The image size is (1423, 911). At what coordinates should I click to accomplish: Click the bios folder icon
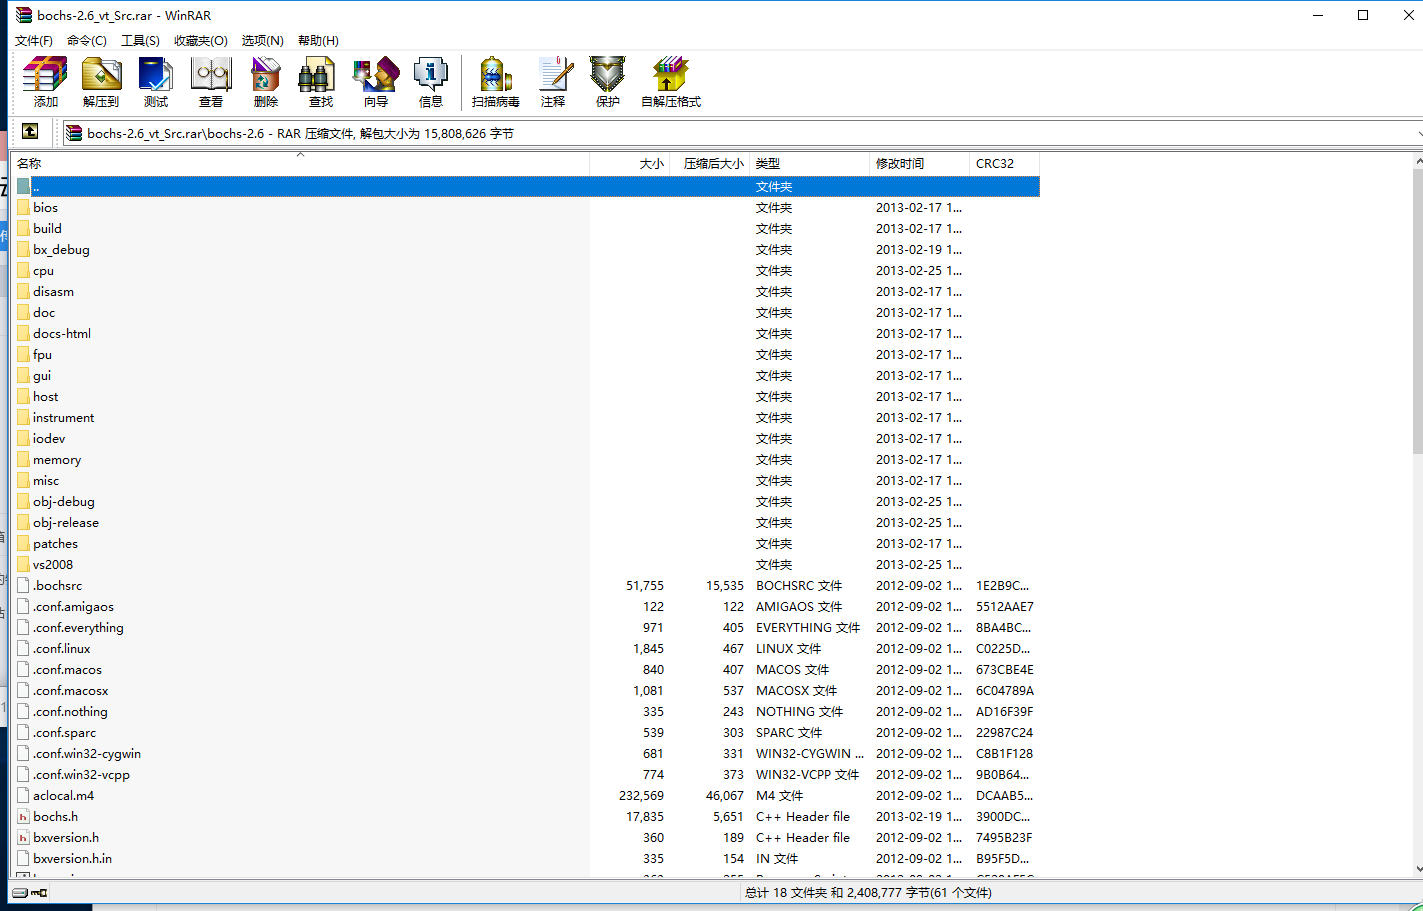click(x=23, y=208)
